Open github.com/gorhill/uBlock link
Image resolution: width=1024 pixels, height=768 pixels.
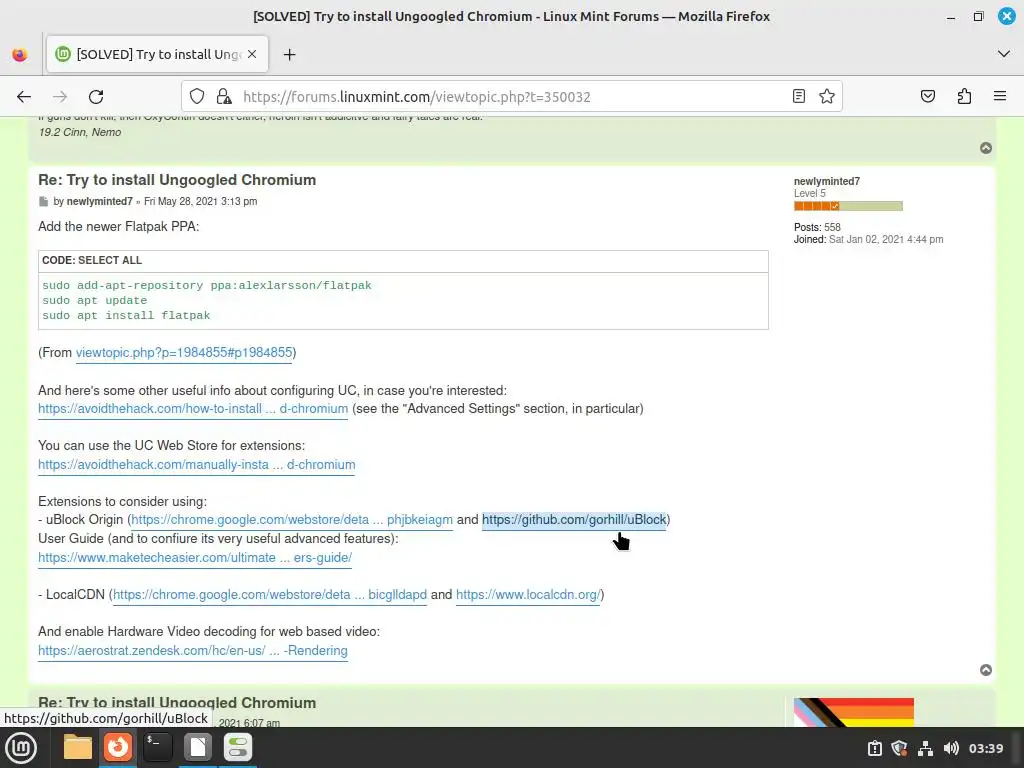tap(574, 520)
